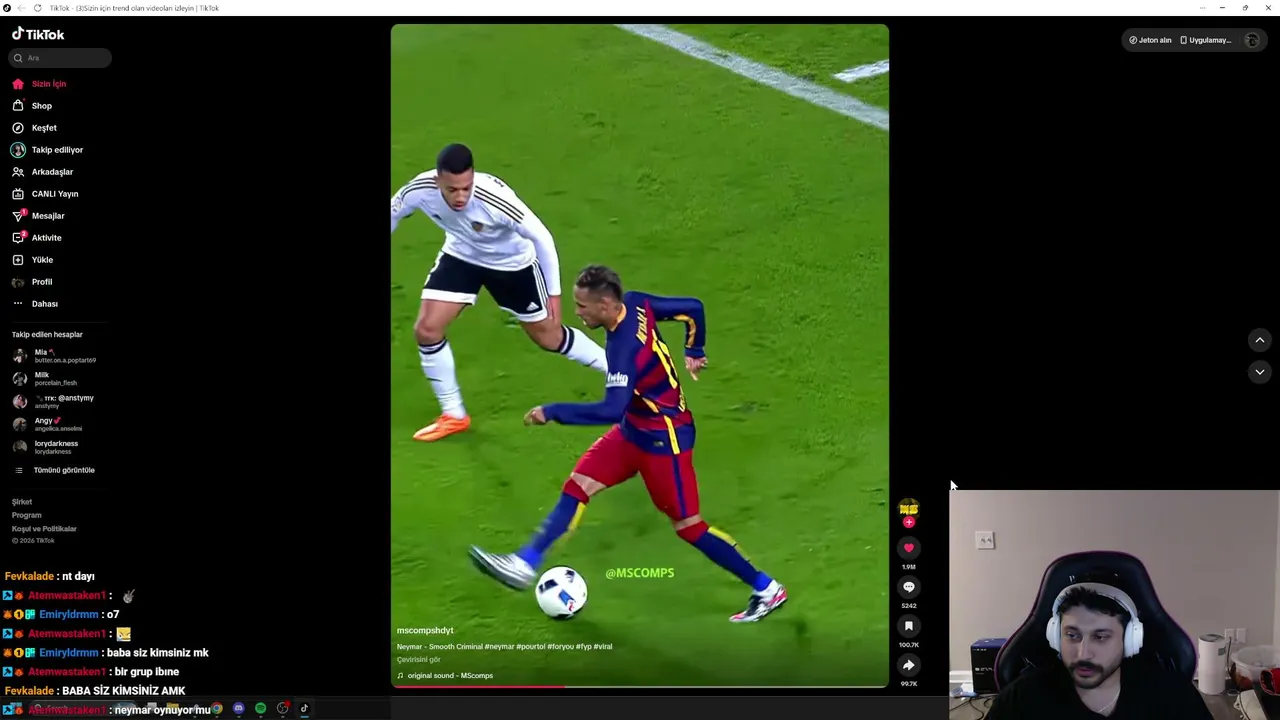Viewport: 1280px width, 720px height.
Task: Reload the page with the browser refresh icon
Action: 38,8
